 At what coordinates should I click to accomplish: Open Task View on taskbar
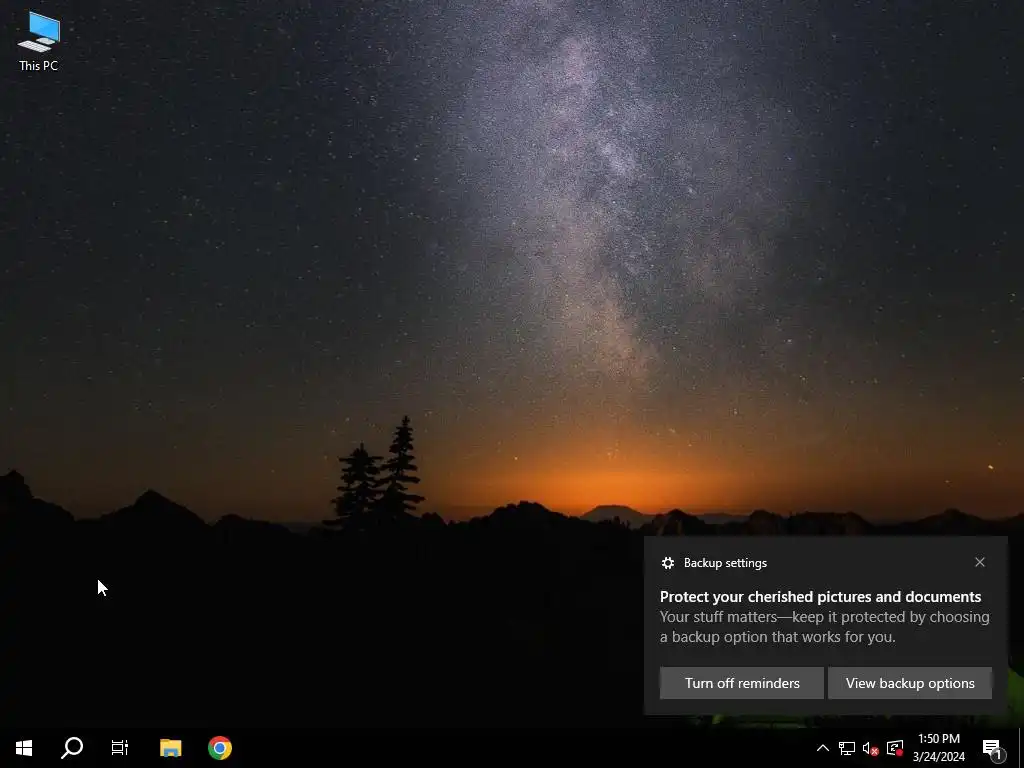pyautogui.click(x=120, y=748)
